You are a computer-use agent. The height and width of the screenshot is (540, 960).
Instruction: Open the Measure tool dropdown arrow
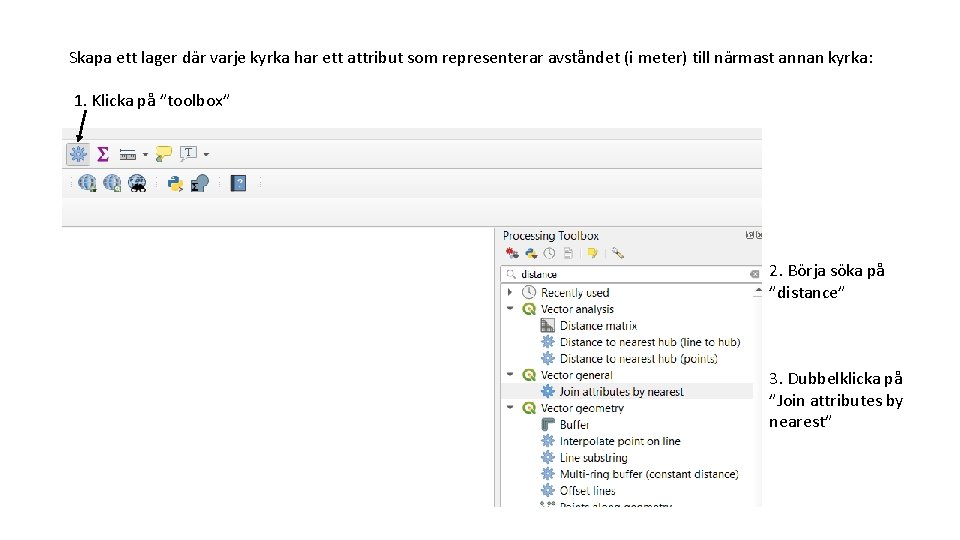(146, 154)
